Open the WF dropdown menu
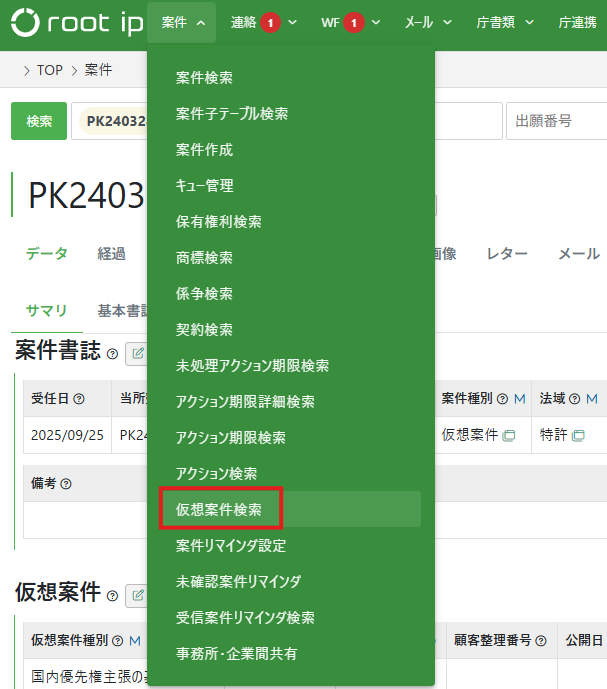This screenshot has width=607, height=689. click(349, 22)
